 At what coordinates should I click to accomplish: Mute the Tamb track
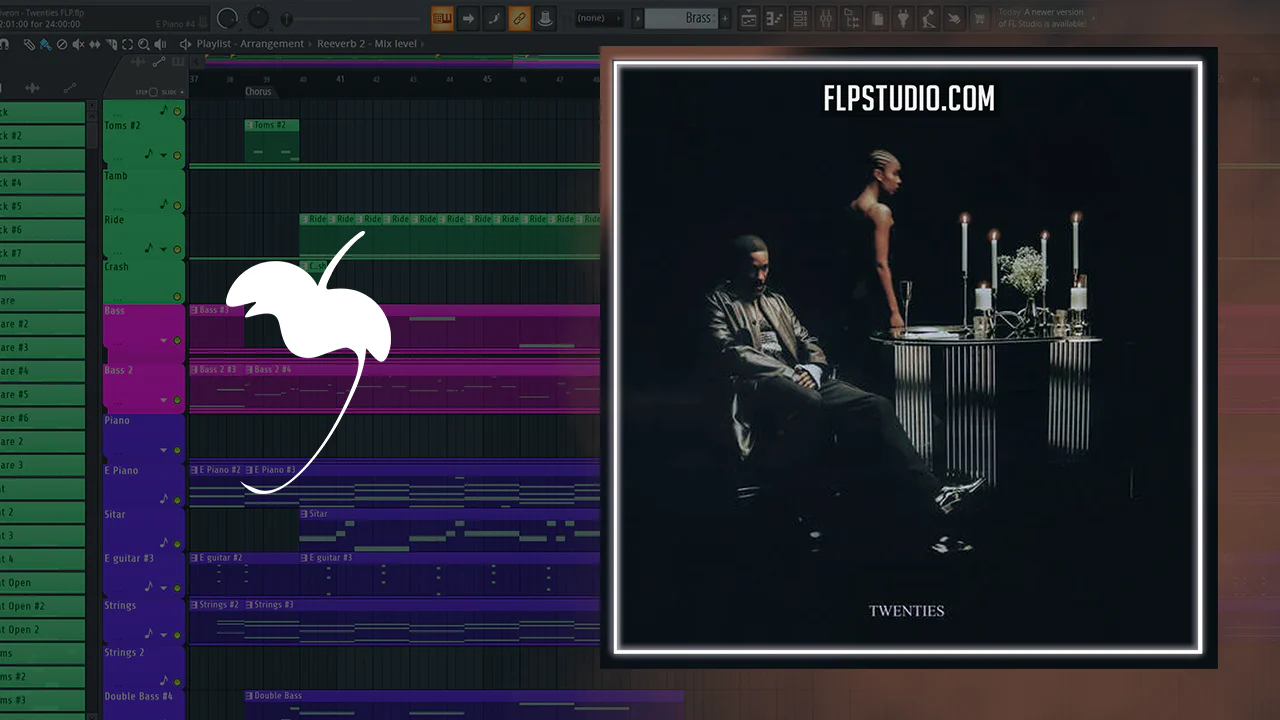[x=178, y=205]
